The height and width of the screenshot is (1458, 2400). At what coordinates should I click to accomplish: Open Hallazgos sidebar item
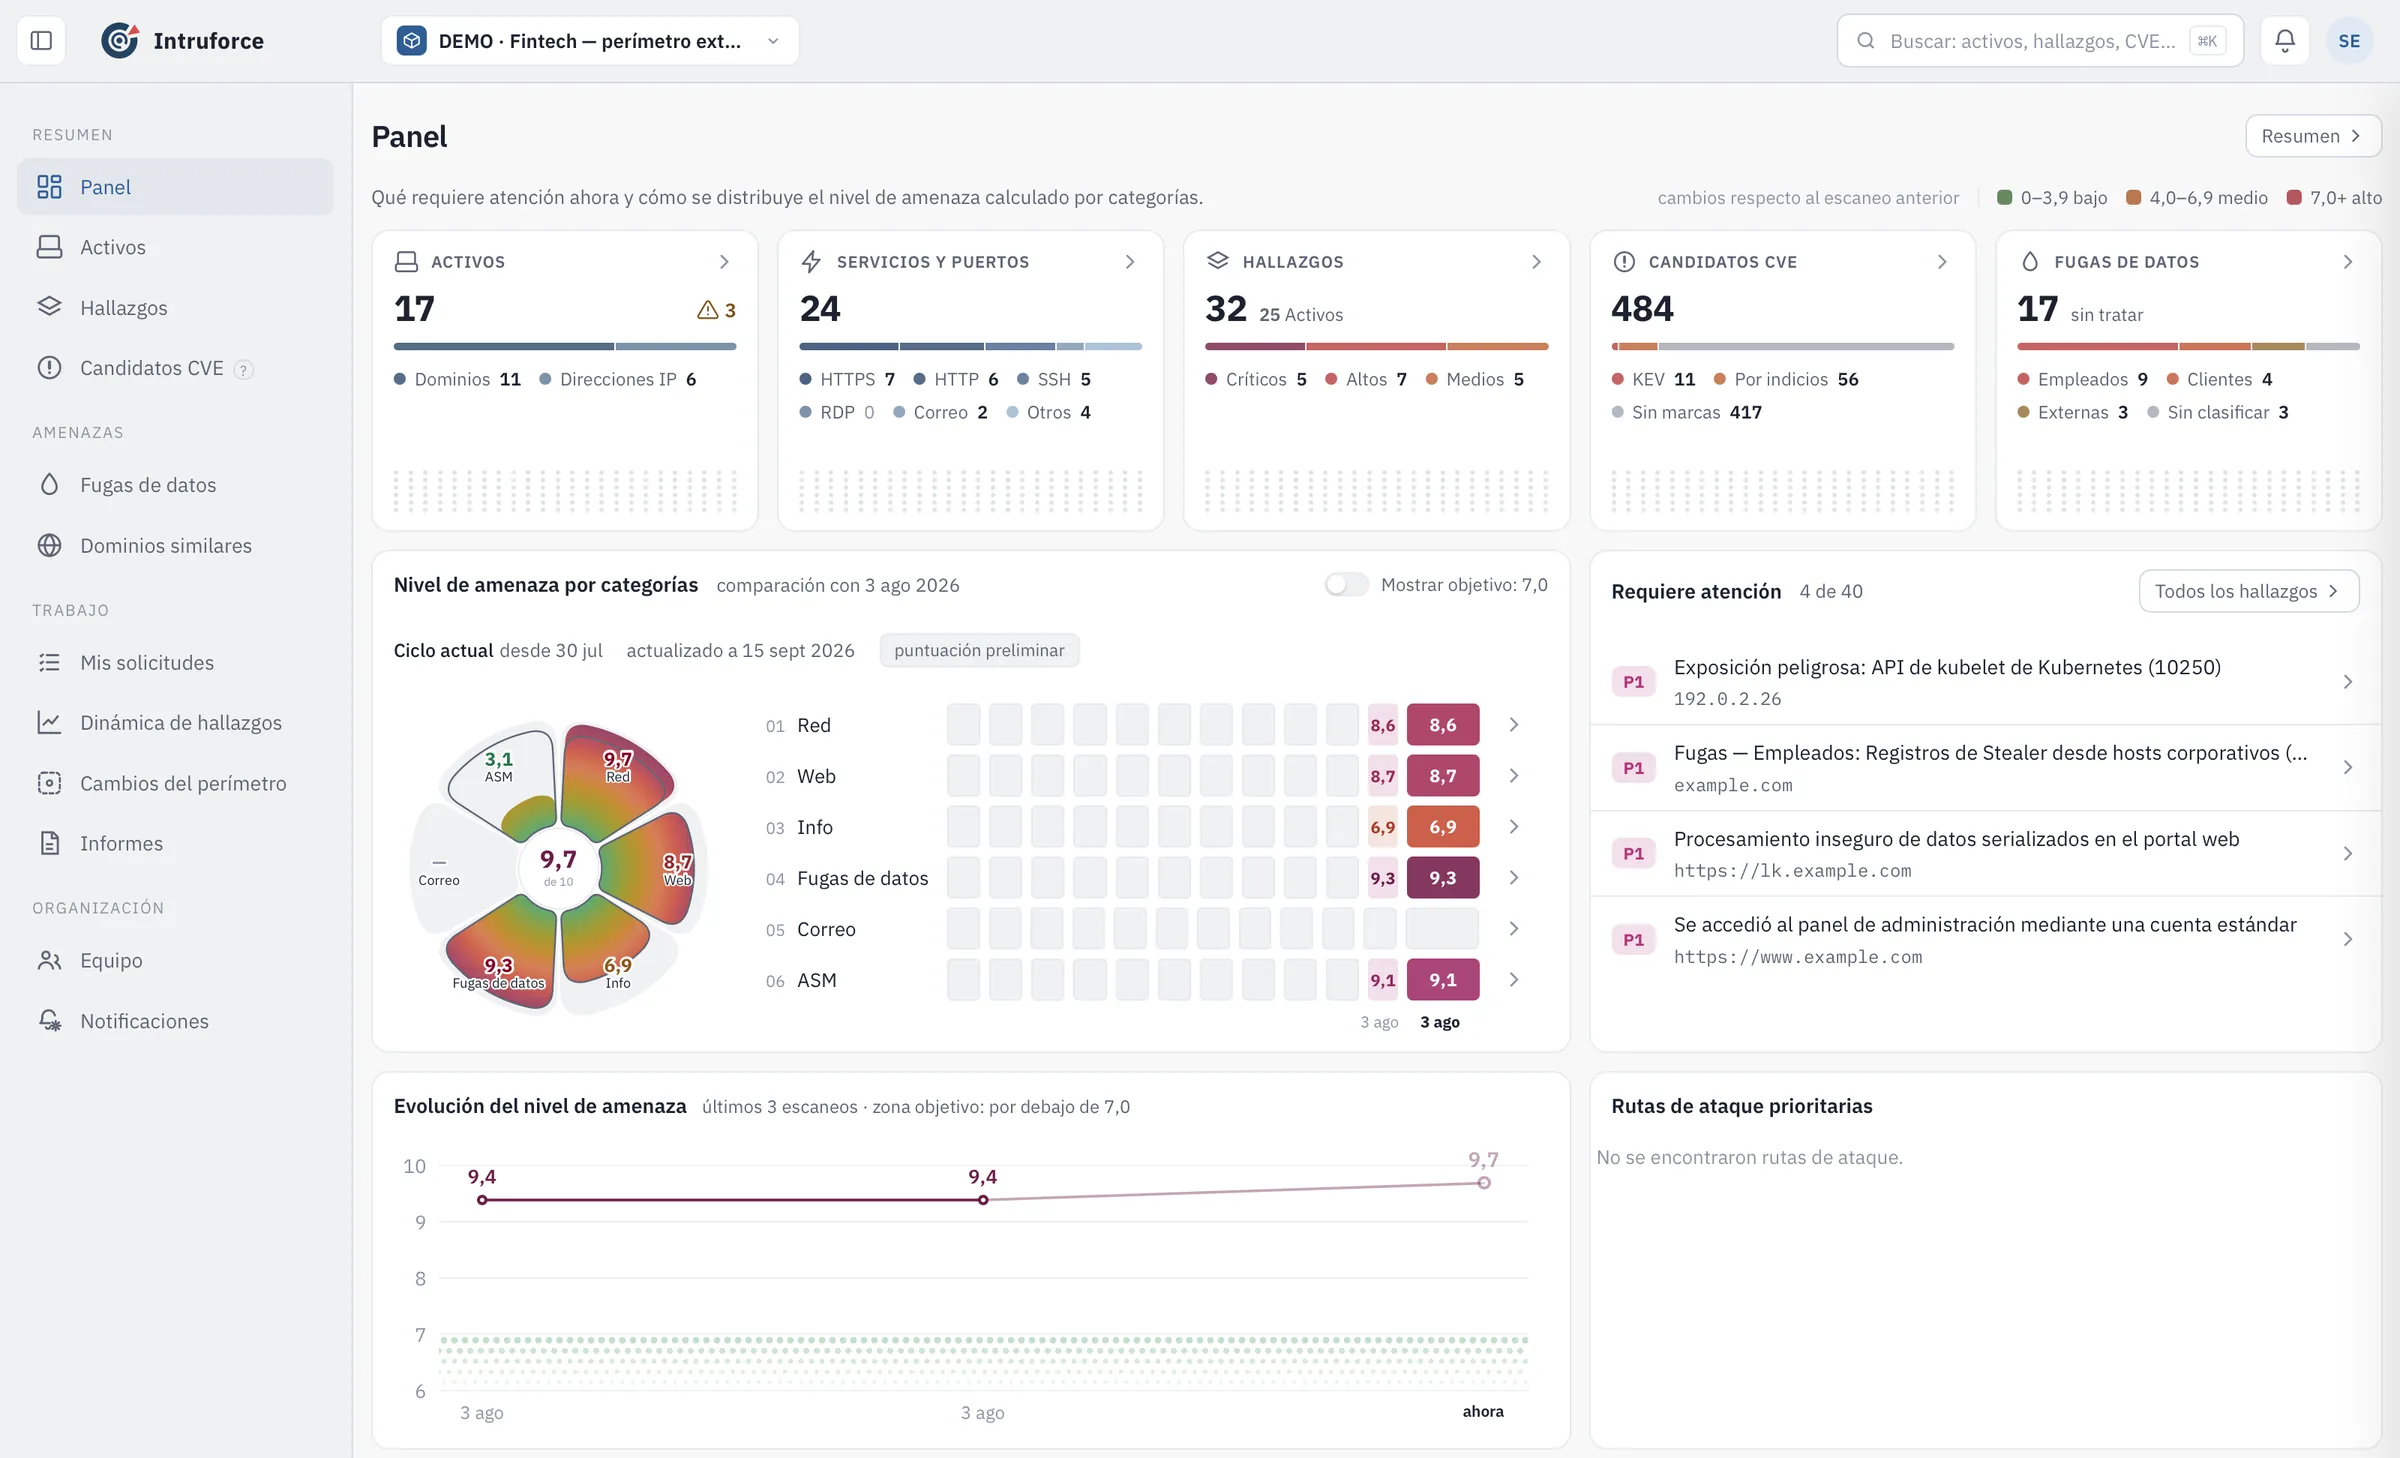[x=175, y=308]
